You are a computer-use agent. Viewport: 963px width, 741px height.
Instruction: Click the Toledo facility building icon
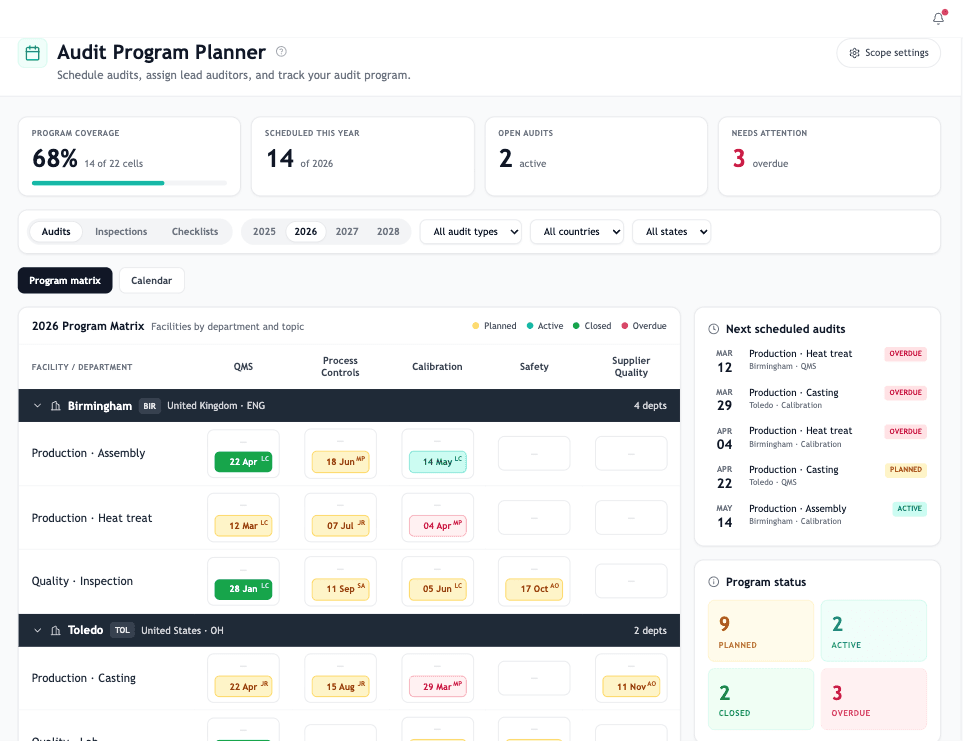coord(55,630)
